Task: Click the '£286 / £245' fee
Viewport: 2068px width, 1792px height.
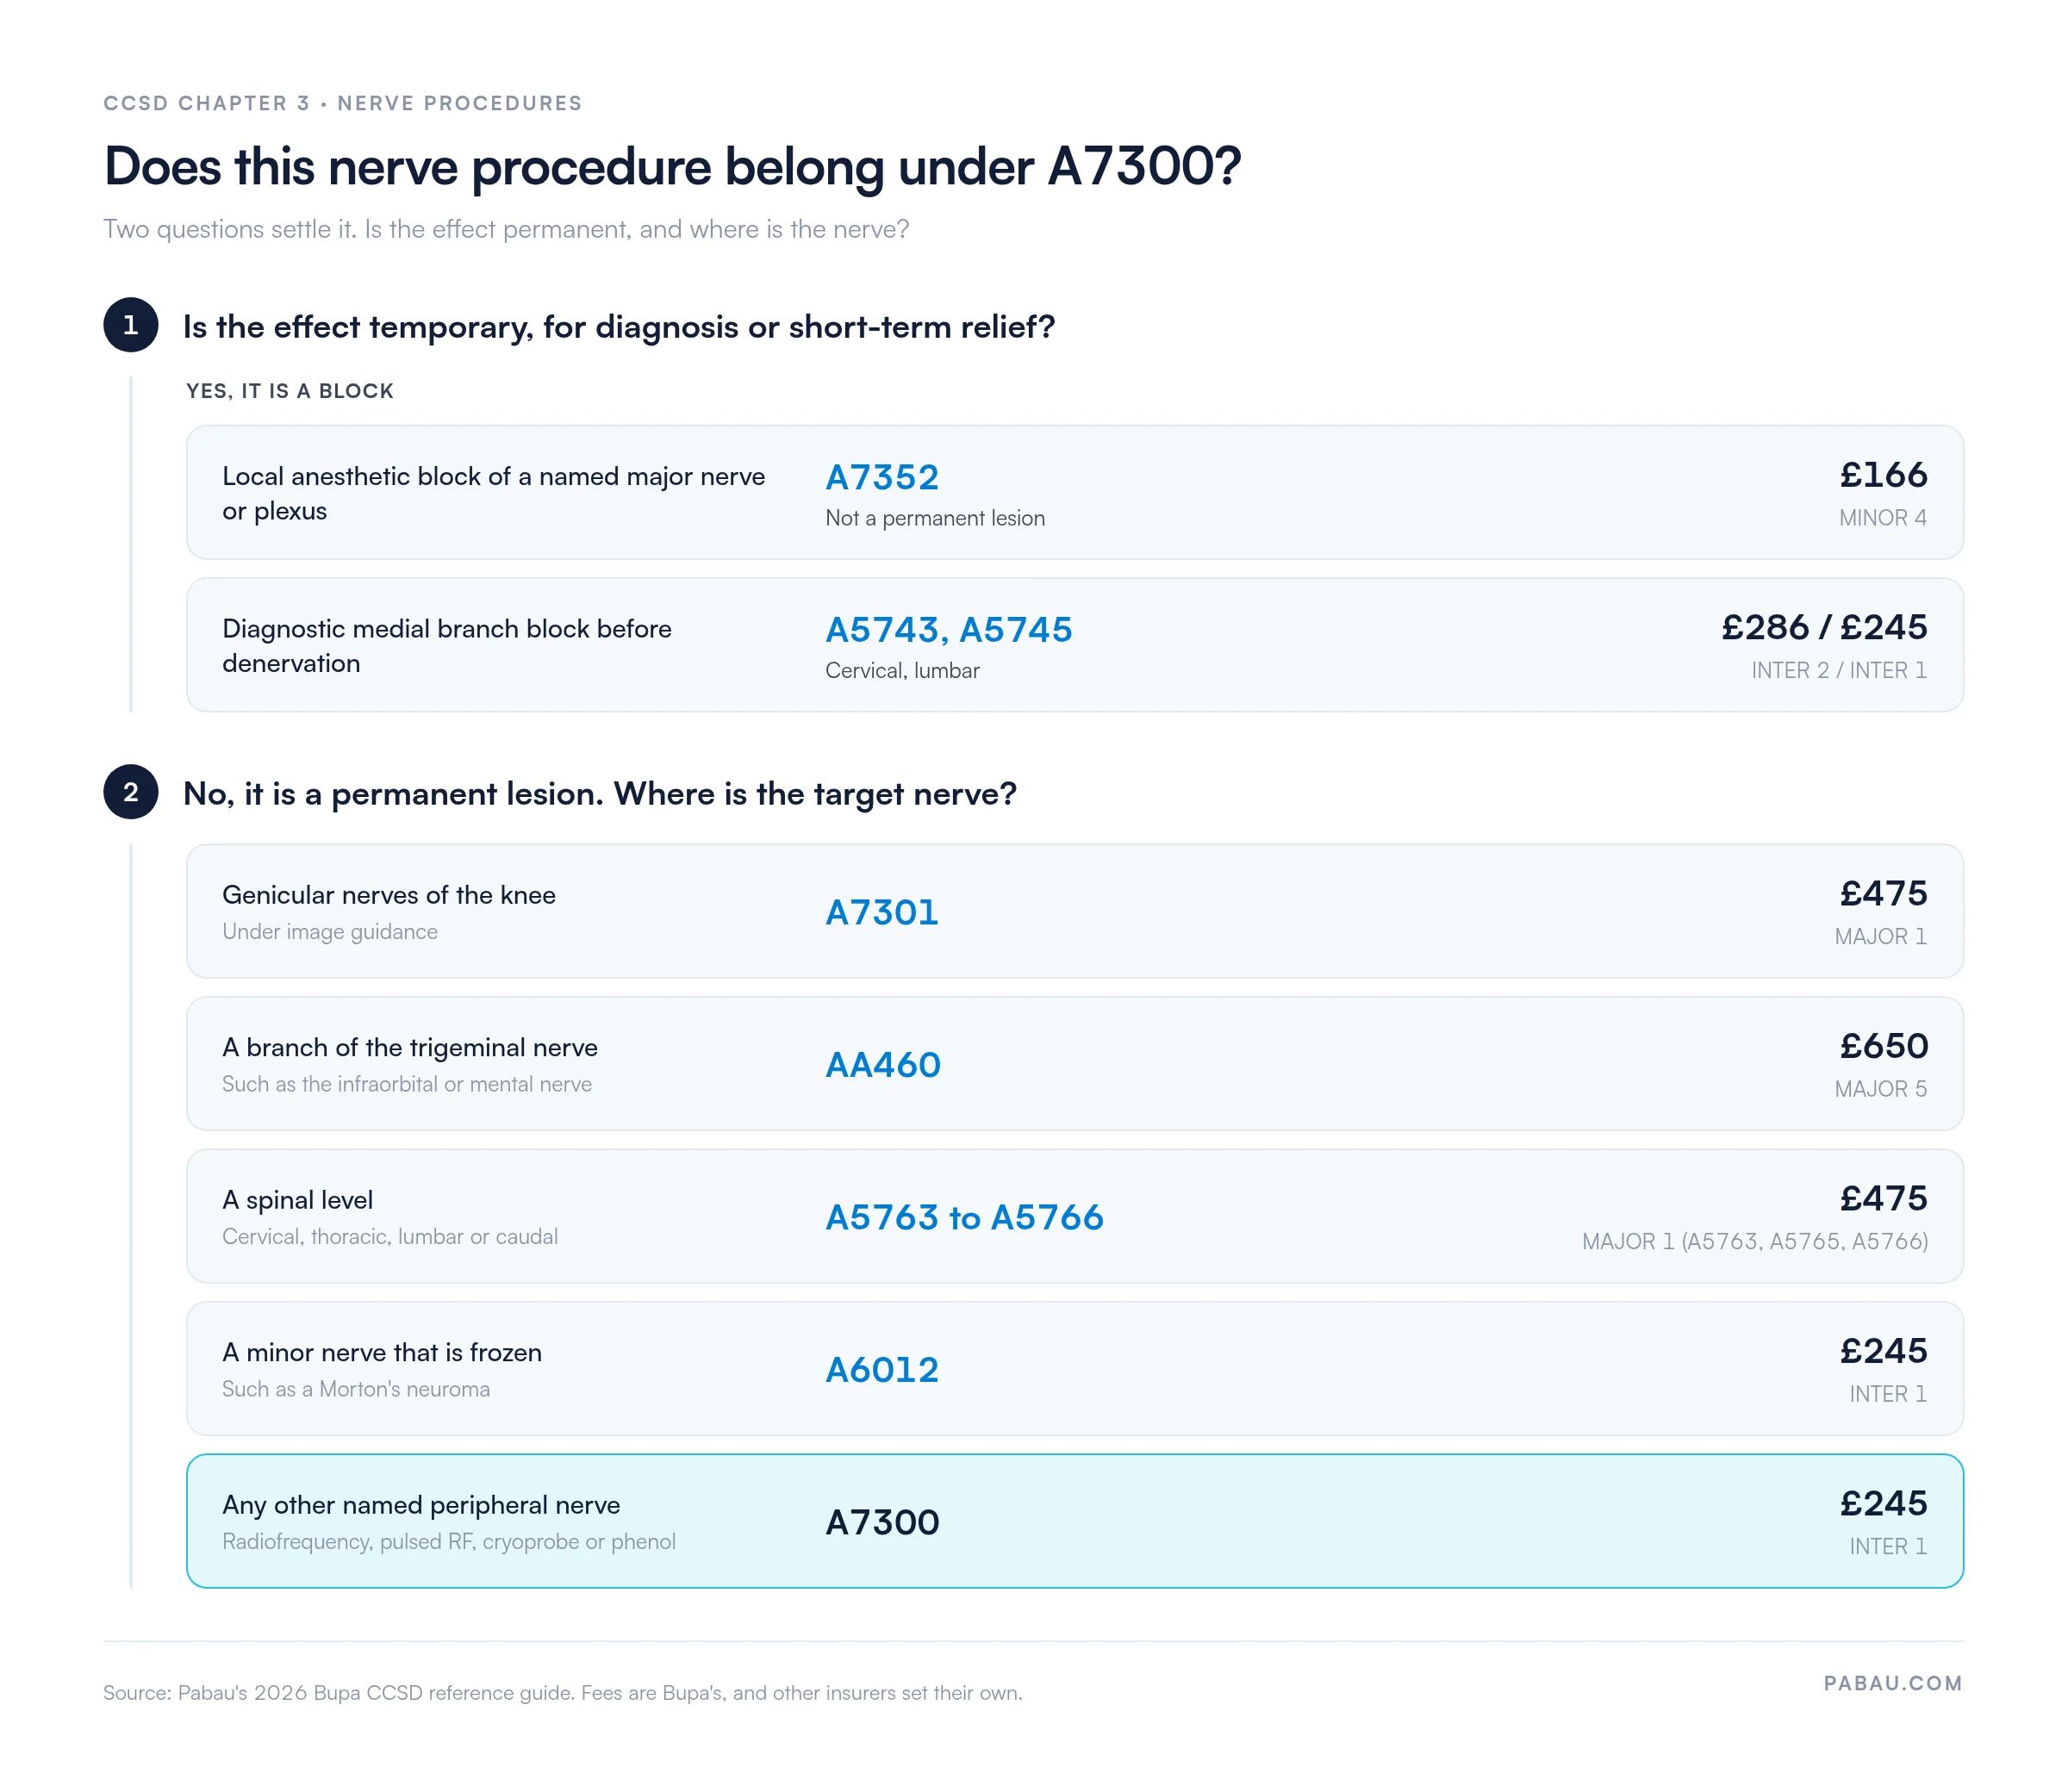Action: (x=1824, y=628)
